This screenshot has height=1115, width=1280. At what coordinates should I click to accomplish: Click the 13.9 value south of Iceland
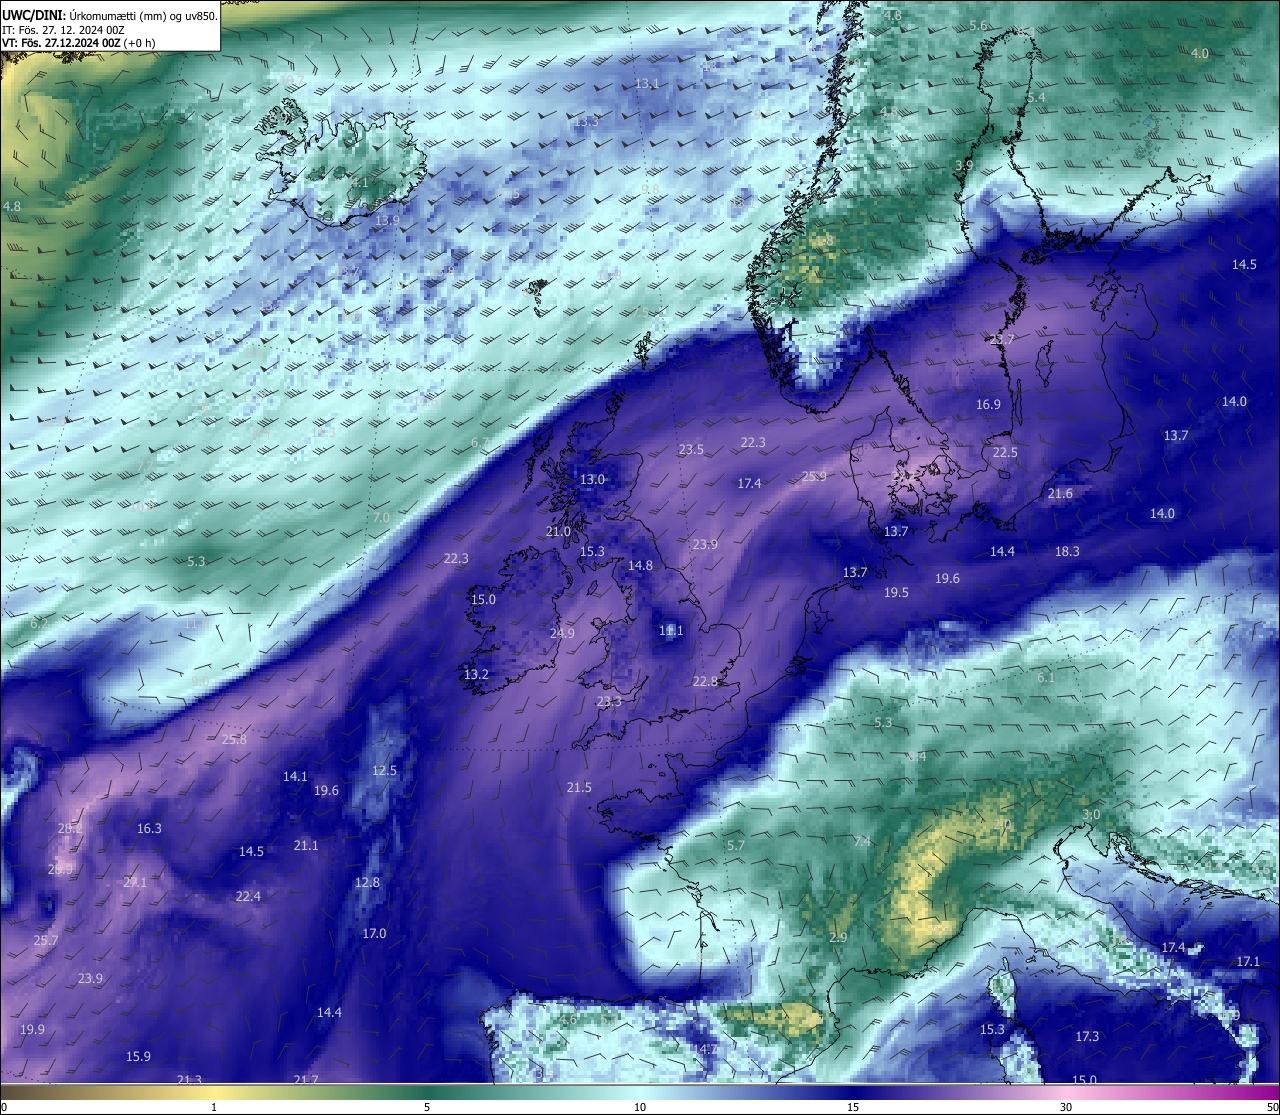(x=387, y=220)
